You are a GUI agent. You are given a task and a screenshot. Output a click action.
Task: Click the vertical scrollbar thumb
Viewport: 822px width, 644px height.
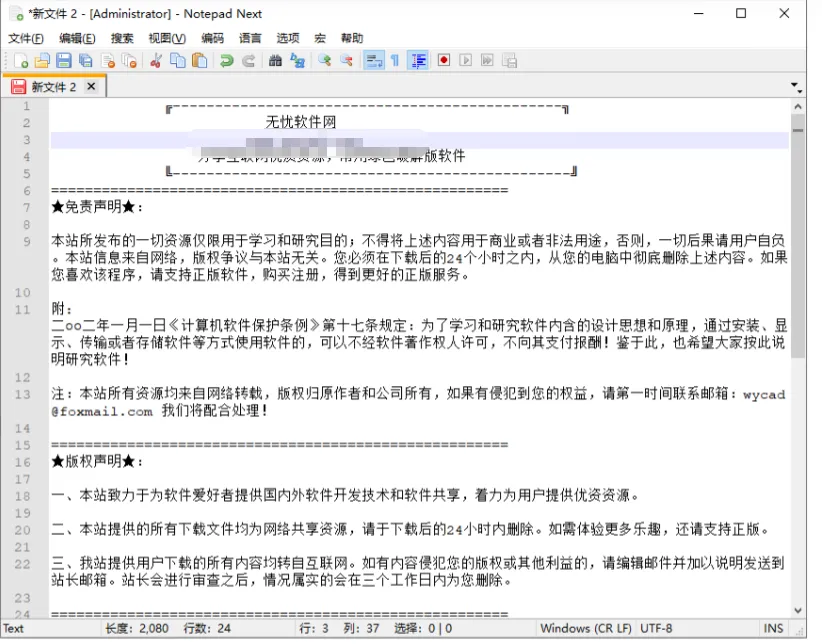(x=797, y=235)
